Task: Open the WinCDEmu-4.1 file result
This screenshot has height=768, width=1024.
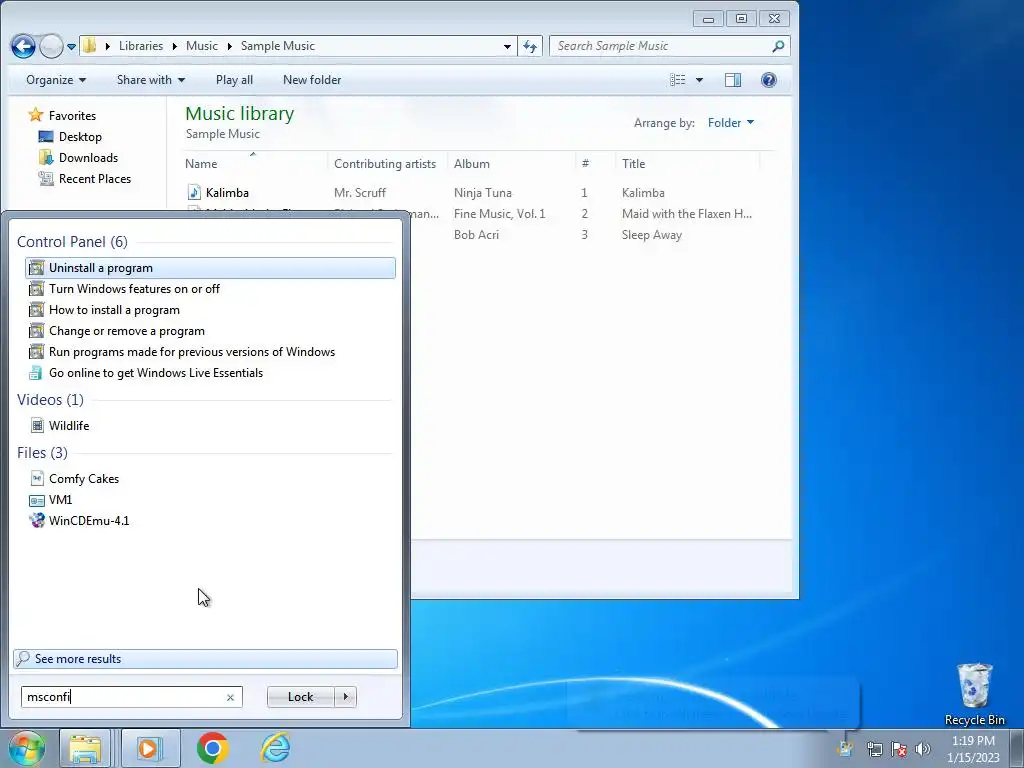Action: tap(210, 520)
